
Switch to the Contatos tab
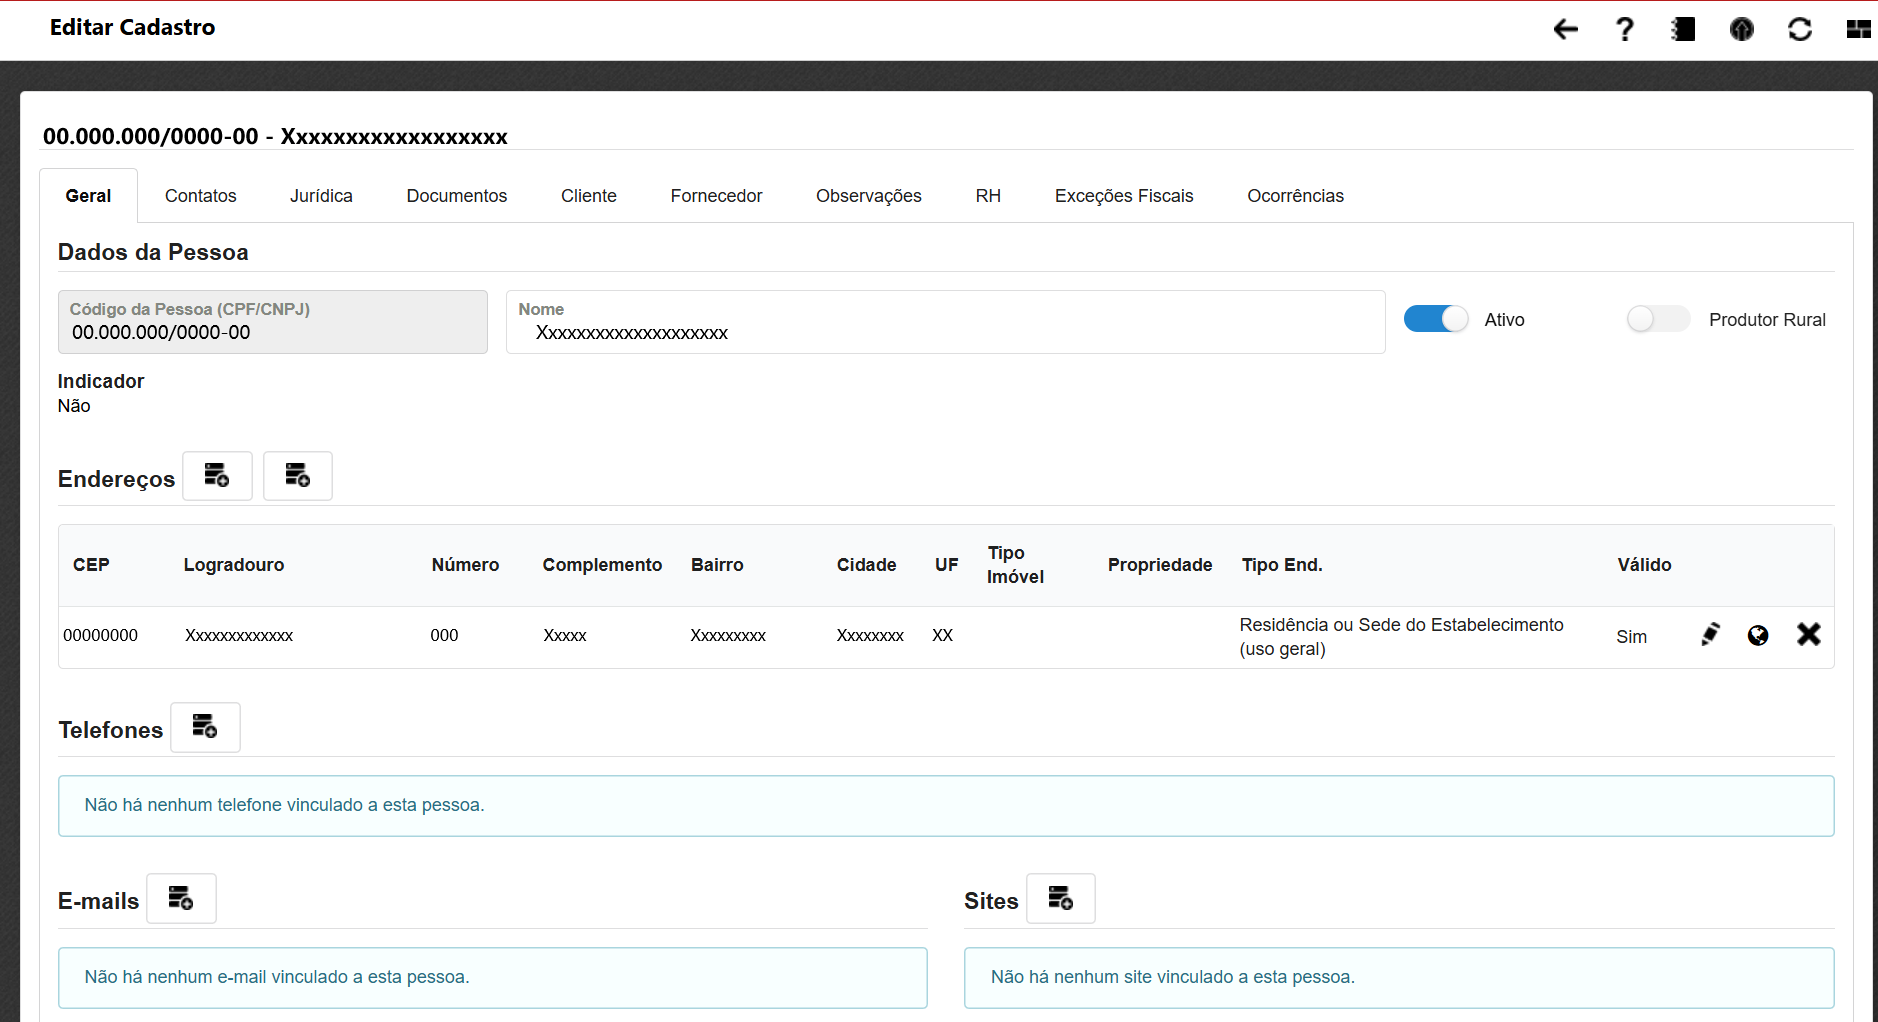[200, 196]
